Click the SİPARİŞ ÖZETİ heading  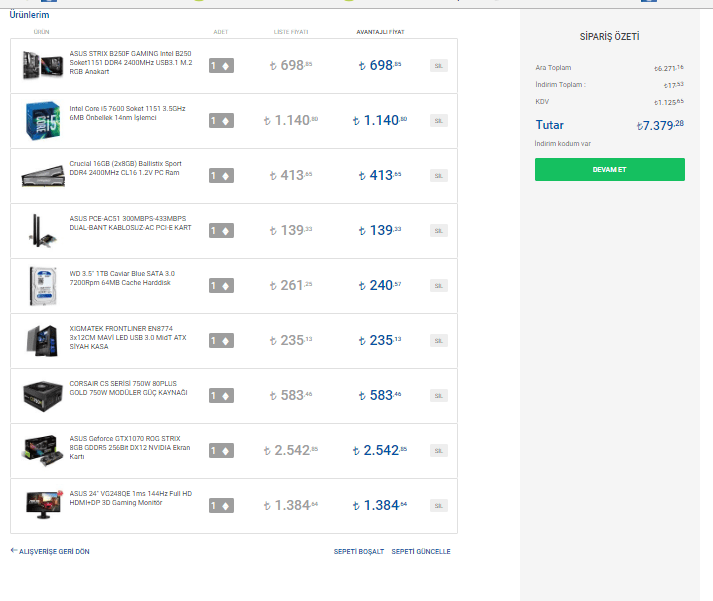pyautogui.click(x=609, y=37)
